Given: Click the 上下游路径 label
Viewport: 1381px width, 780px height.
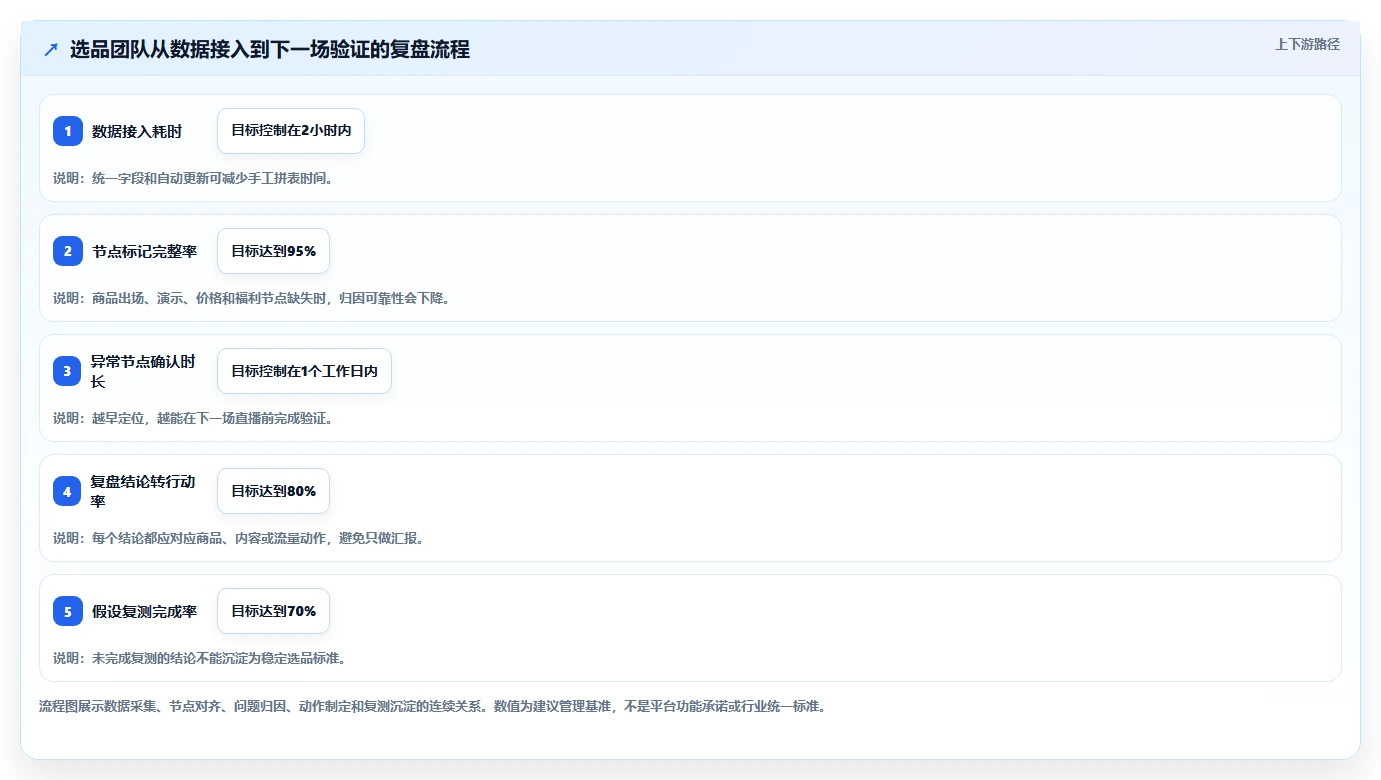Looking at the screenshot, I should (1307, 44).
